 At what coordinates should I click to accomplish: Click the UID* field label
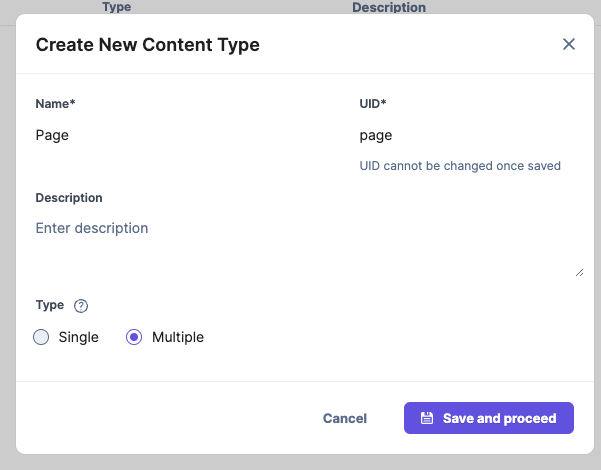coord(374,103)
